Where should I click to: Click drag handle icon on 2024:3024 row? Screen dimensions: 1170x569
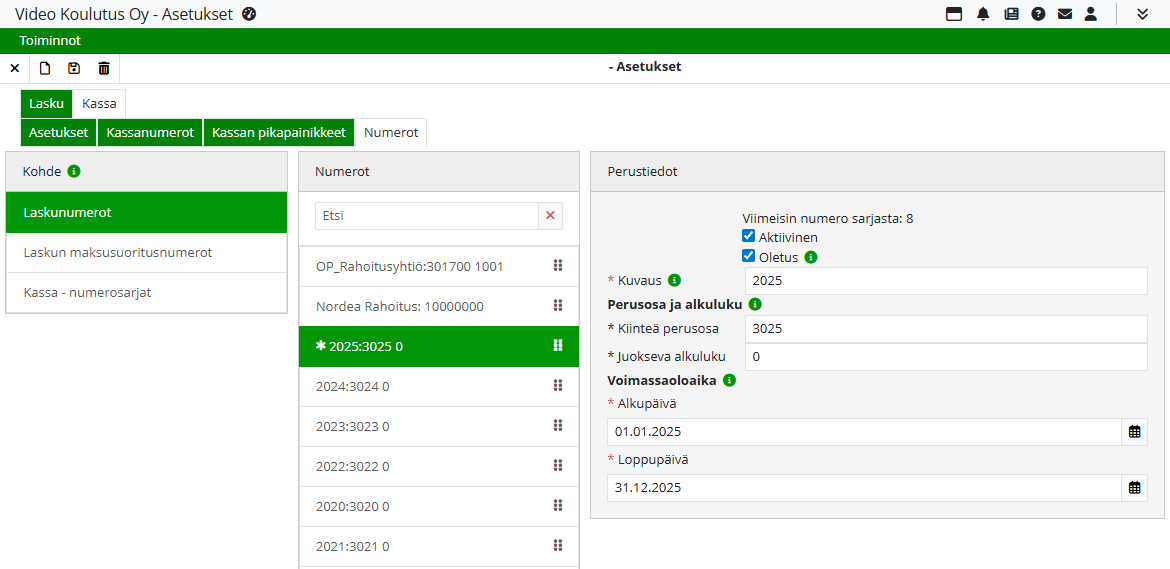[558, 386]
